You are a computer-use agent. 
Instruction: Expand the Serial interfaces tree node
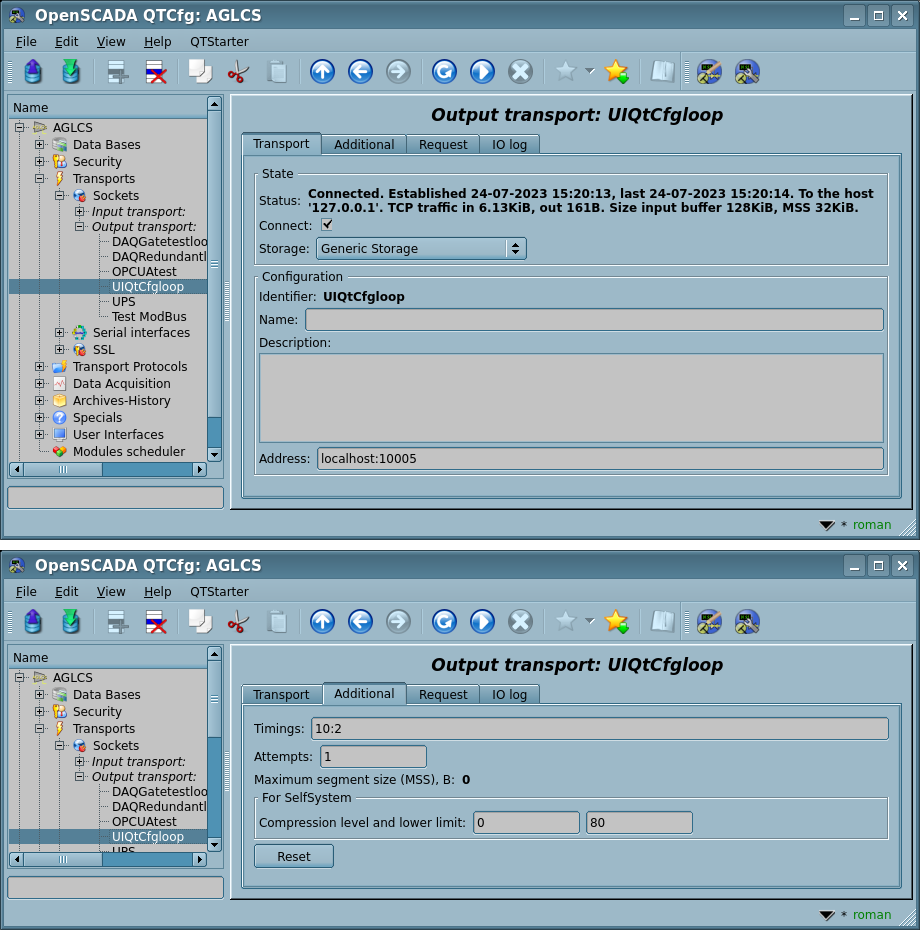click(x=60, y=333)
